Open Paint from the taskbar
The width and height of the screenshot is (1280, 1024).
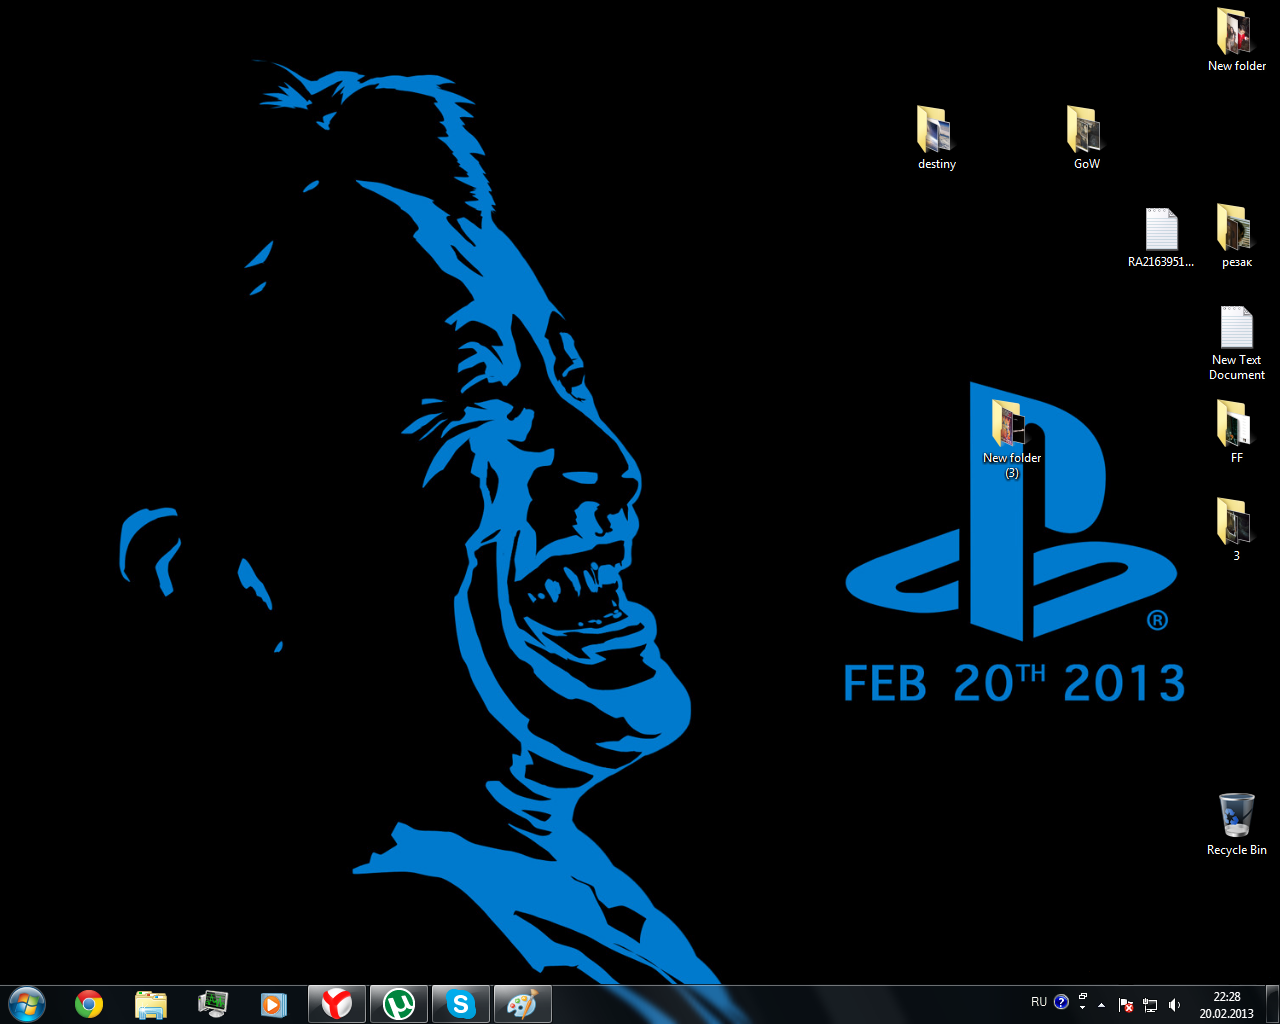[x=522, y=1003]
